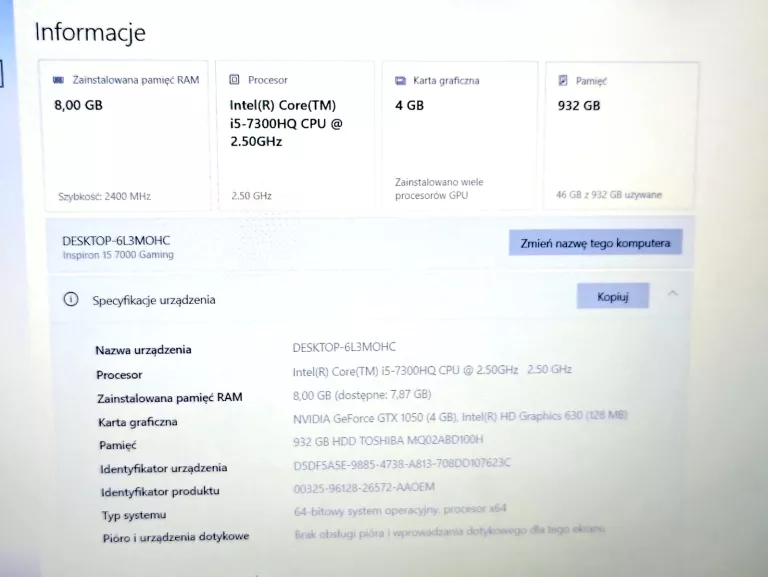The height and width of the screenshot is (577, 768).
Task: Click the info icon beside Specyfikacje urządzenia
Action: pyautogui.click(x=71, y=299)
